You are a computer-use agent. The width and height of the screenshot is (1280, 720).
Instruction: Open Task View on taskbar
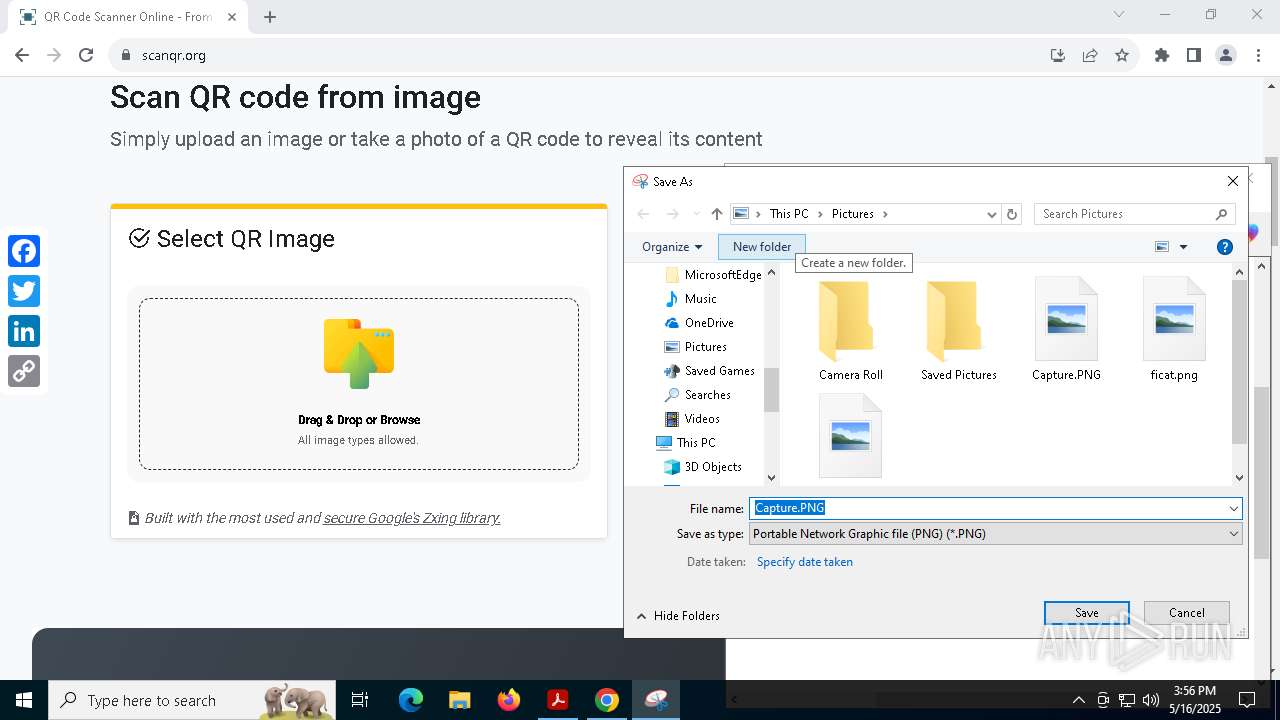coord(361,700)
